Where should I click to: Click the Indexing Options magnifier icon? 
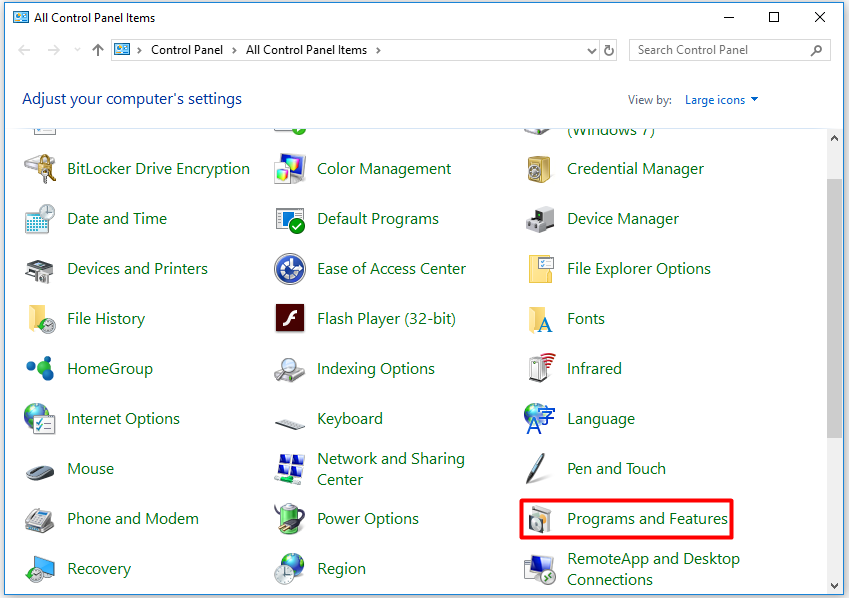(289, 370)
